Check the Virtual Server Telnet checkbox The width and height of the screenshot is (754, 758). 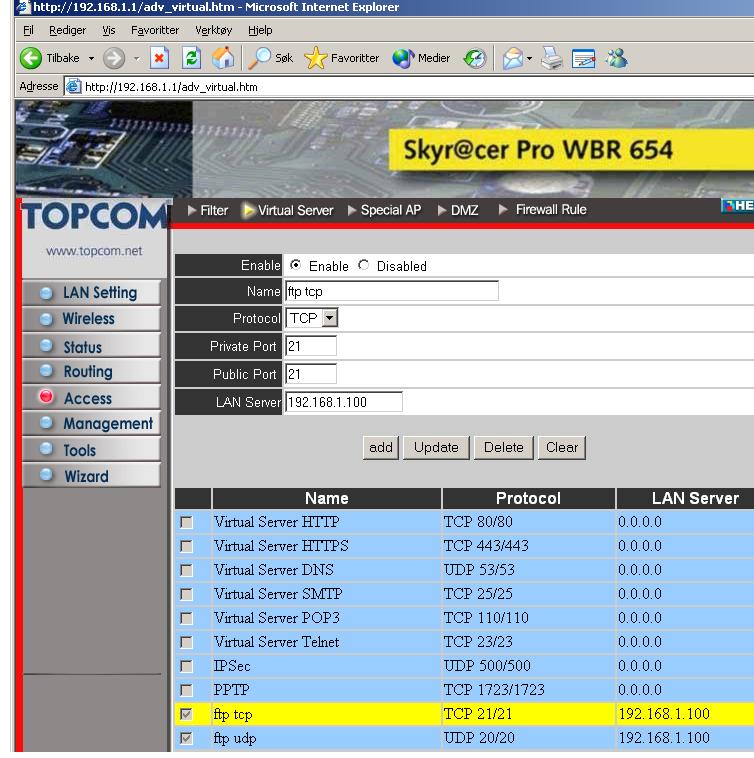[x=186, y=642]
